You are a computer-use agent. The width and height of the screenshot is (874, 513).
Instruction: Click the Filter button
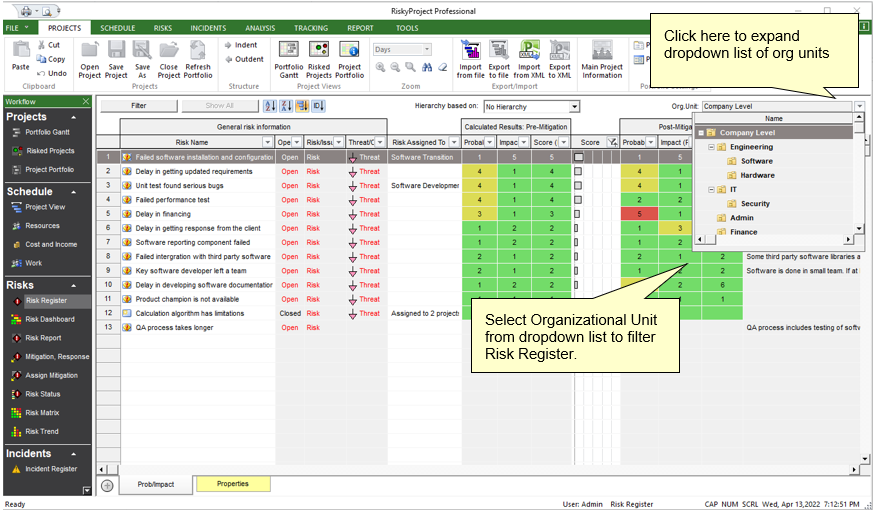[139, 106]
